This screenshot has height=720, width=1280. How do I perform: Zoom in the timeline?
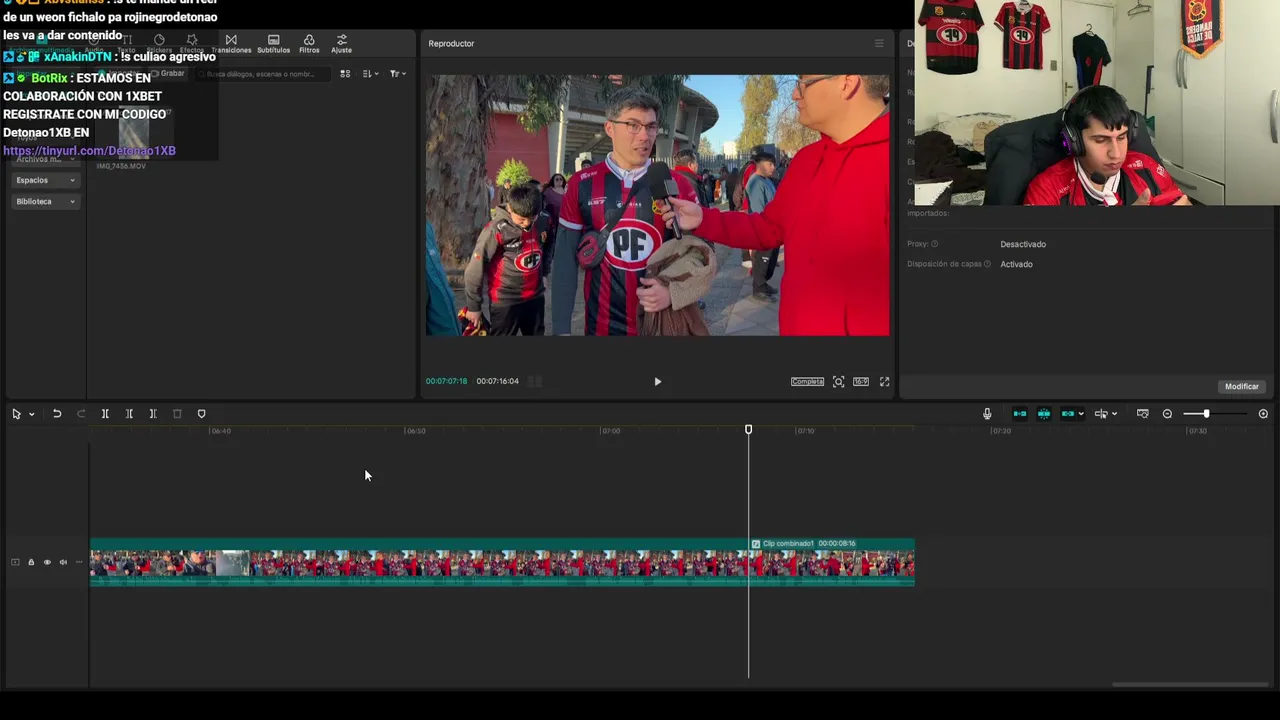pyautogui.click(x=1263, y=414)
